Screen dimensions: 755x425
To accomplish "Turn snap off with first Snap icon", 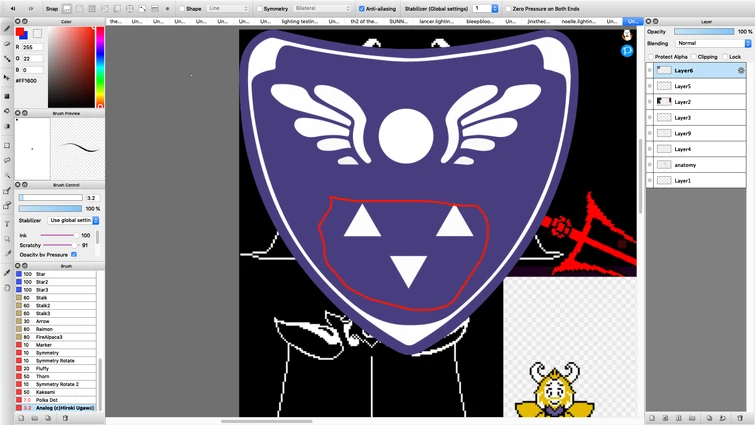I will 67,9.
